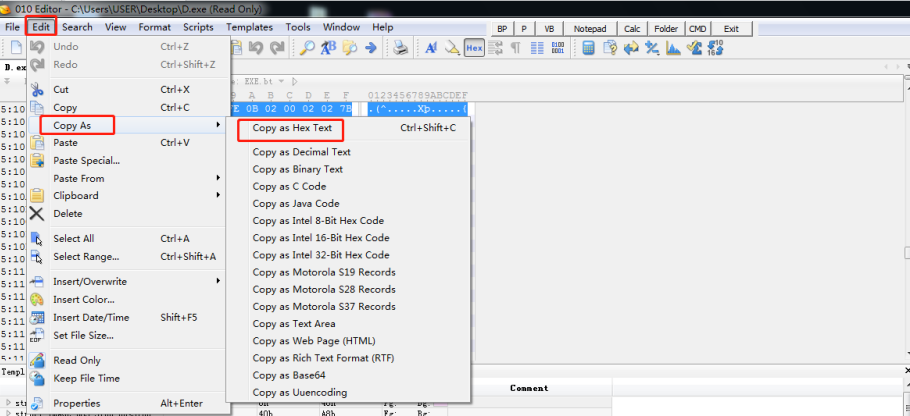Image resolution: width=910 pixels, height=416 pixels.
Task: Click the document with question mark icon
Action: pos(610,48)
